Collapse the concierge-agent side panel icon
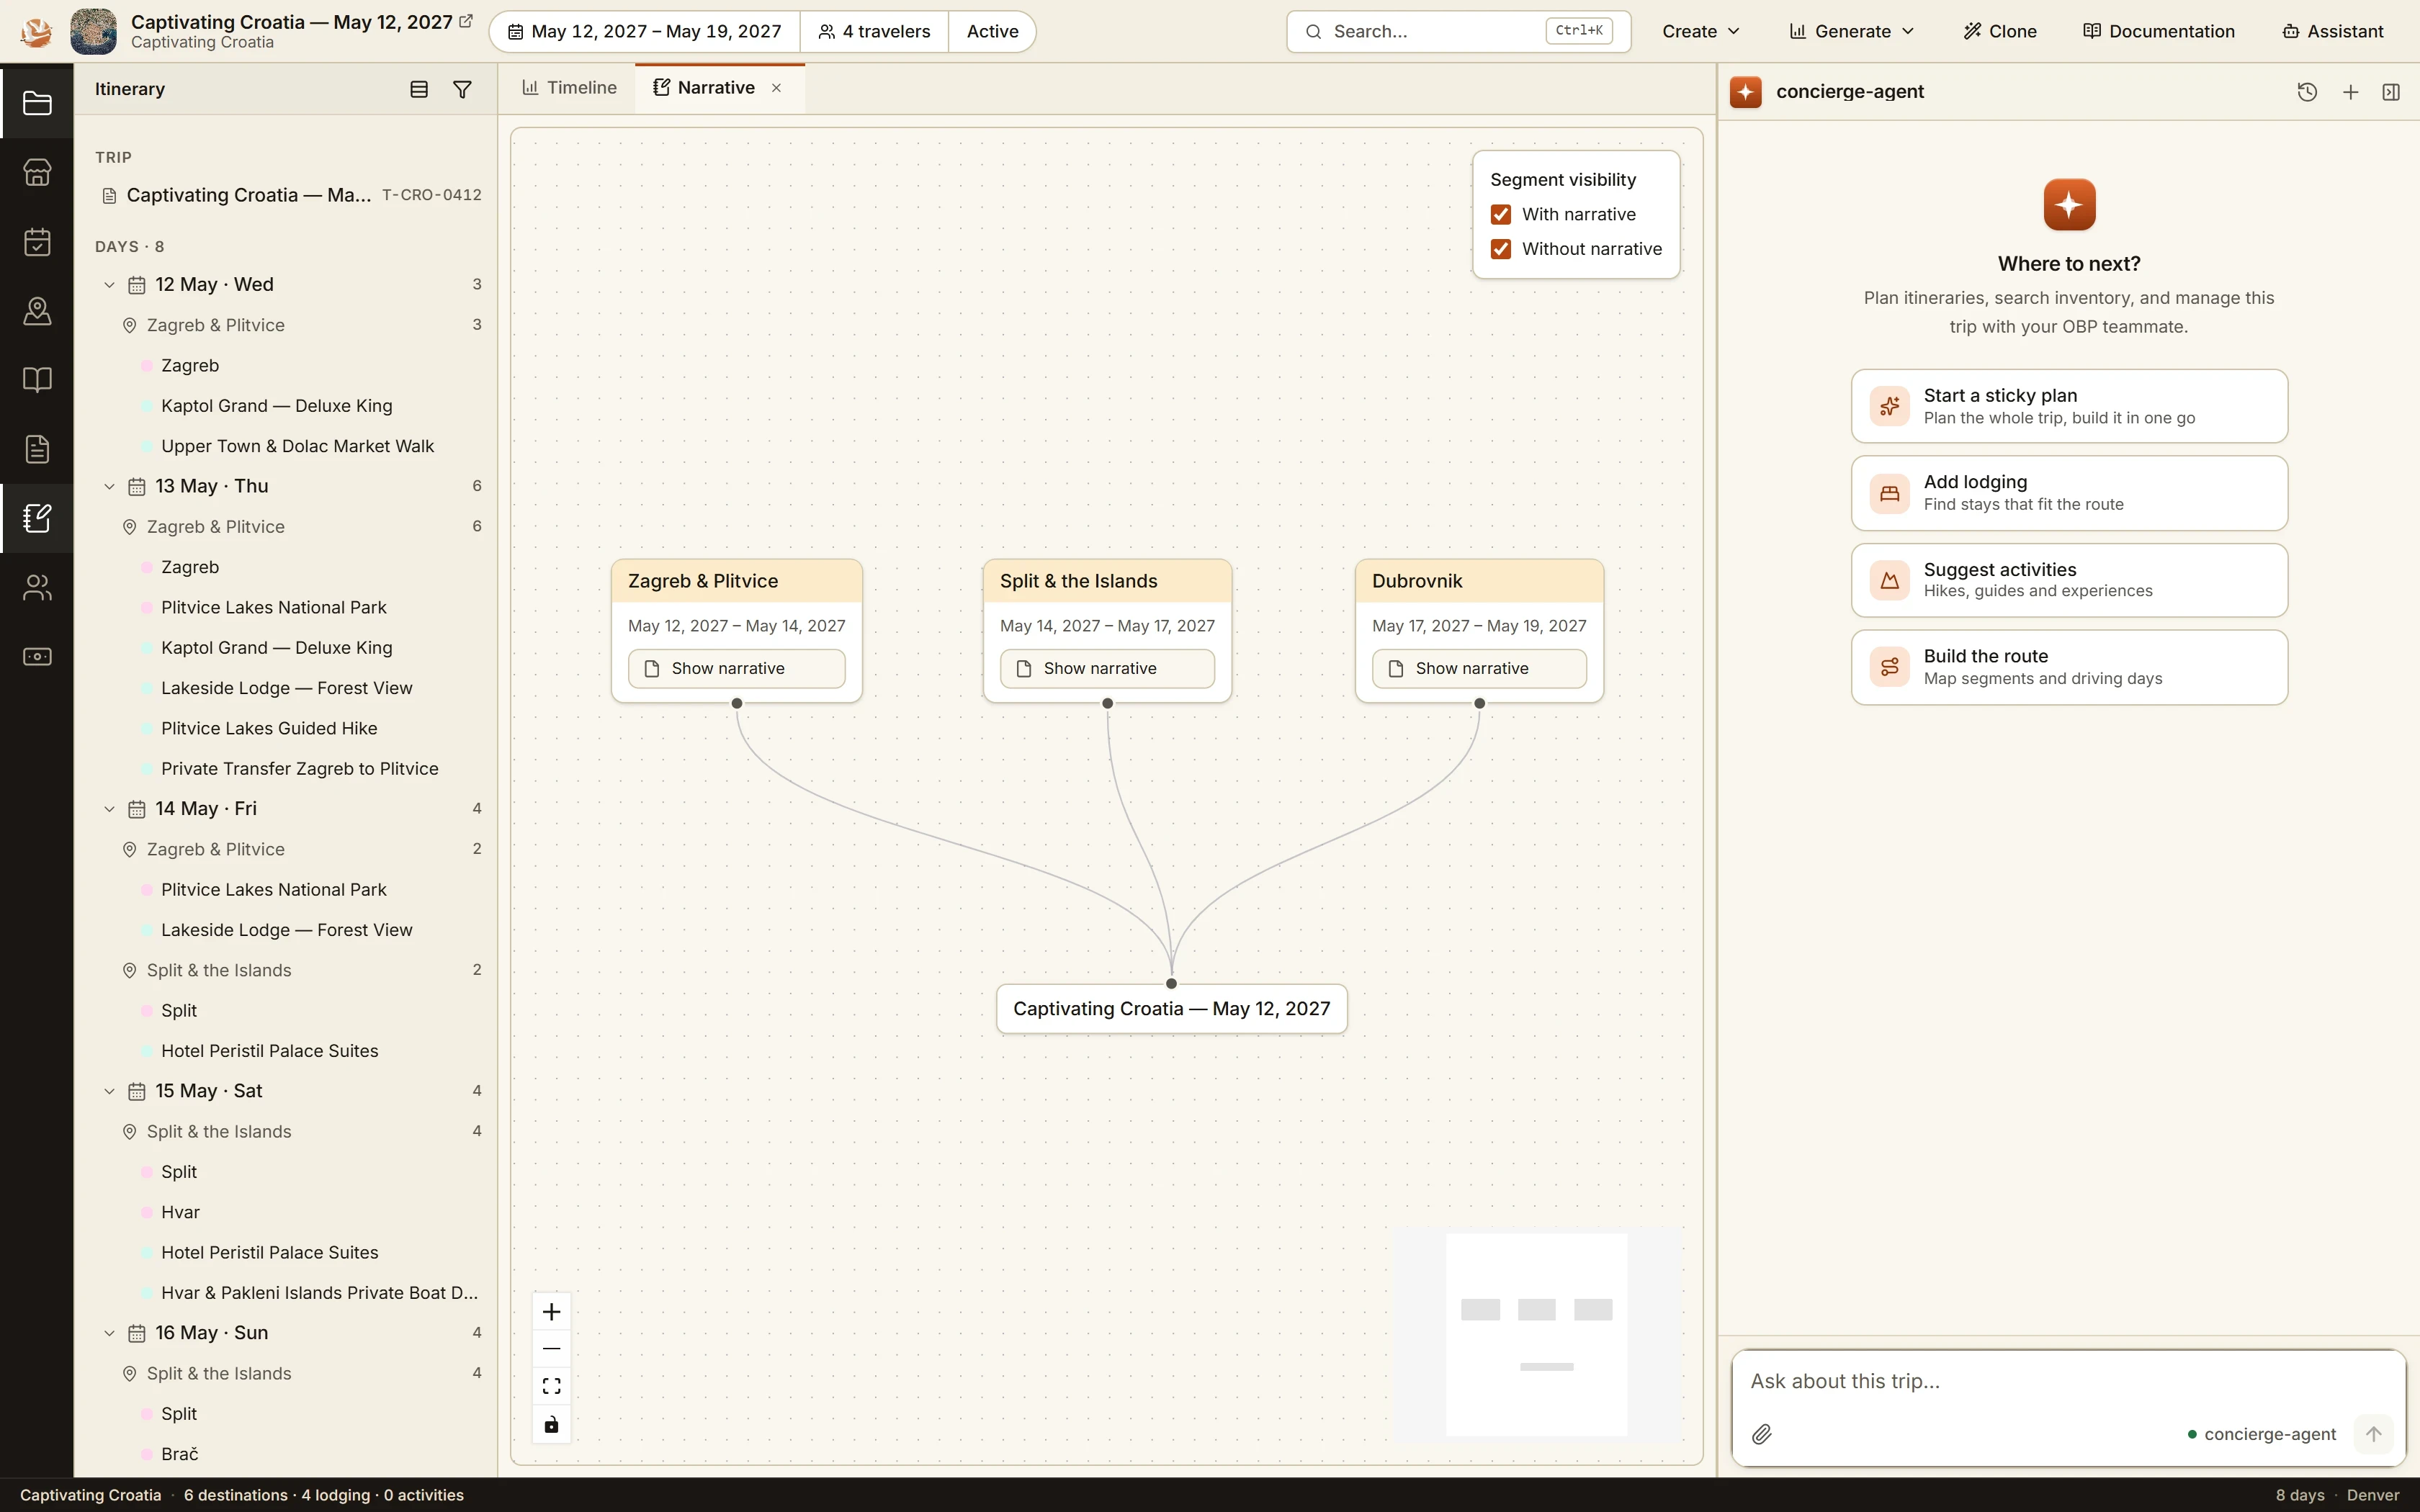This screenshot has width=2420, height=1512. pyautogui.click(x=2391, y=92)
